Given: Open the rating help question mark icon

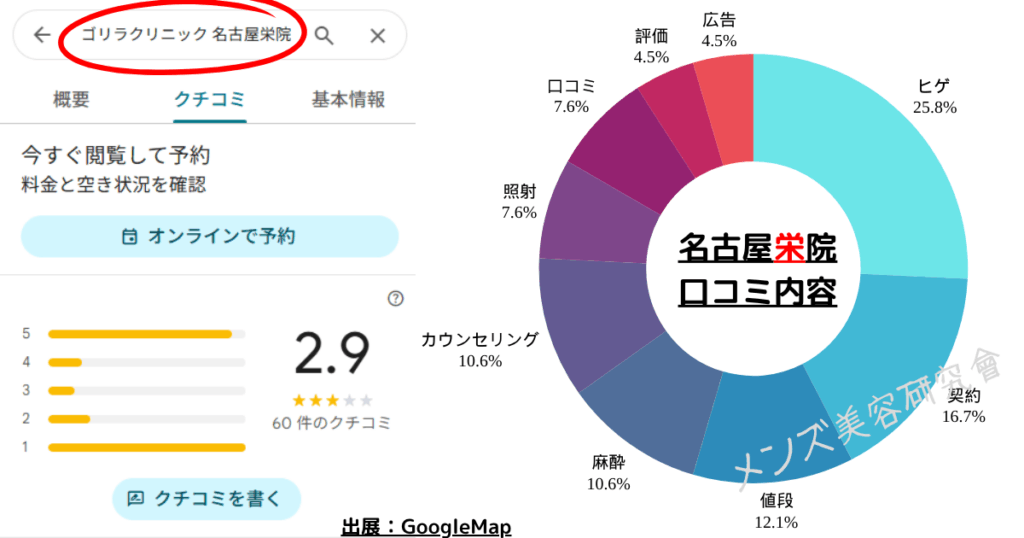Looking at the screenshot, I should [x=395, y=298].
